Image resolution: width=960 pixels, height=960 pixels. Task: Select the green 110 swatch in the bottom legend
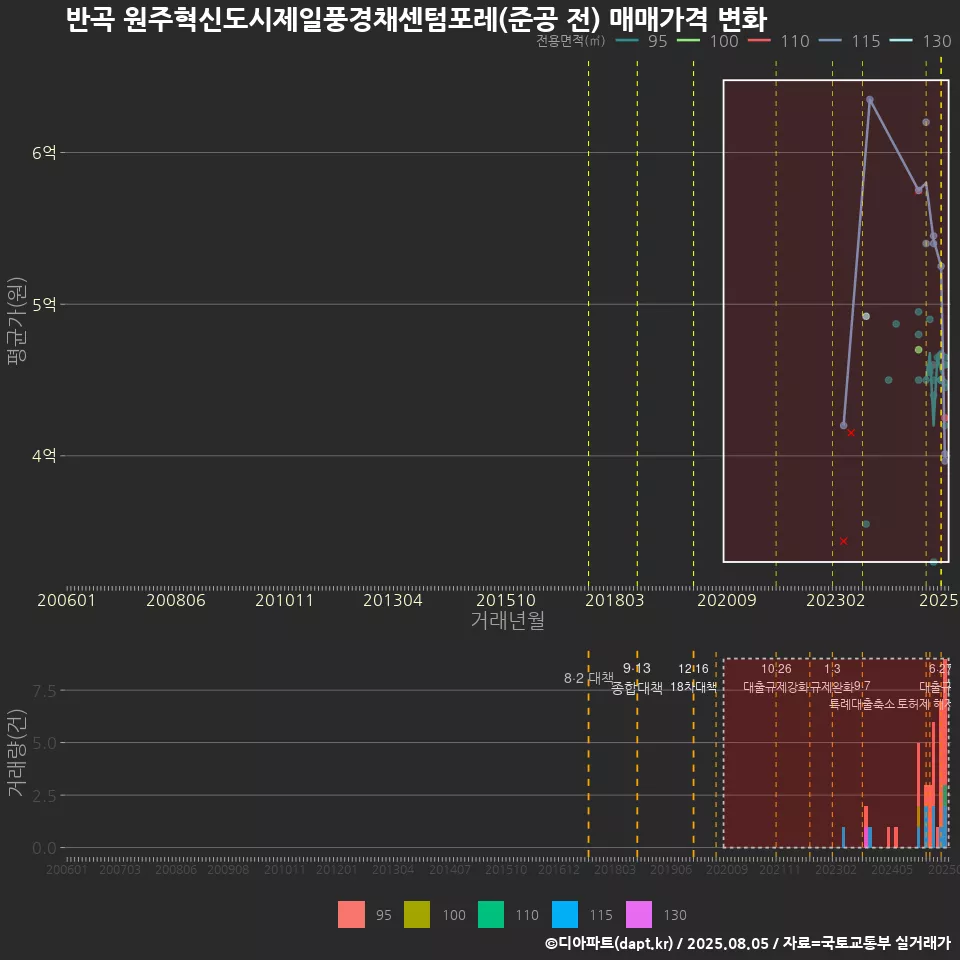pos(491,915)
